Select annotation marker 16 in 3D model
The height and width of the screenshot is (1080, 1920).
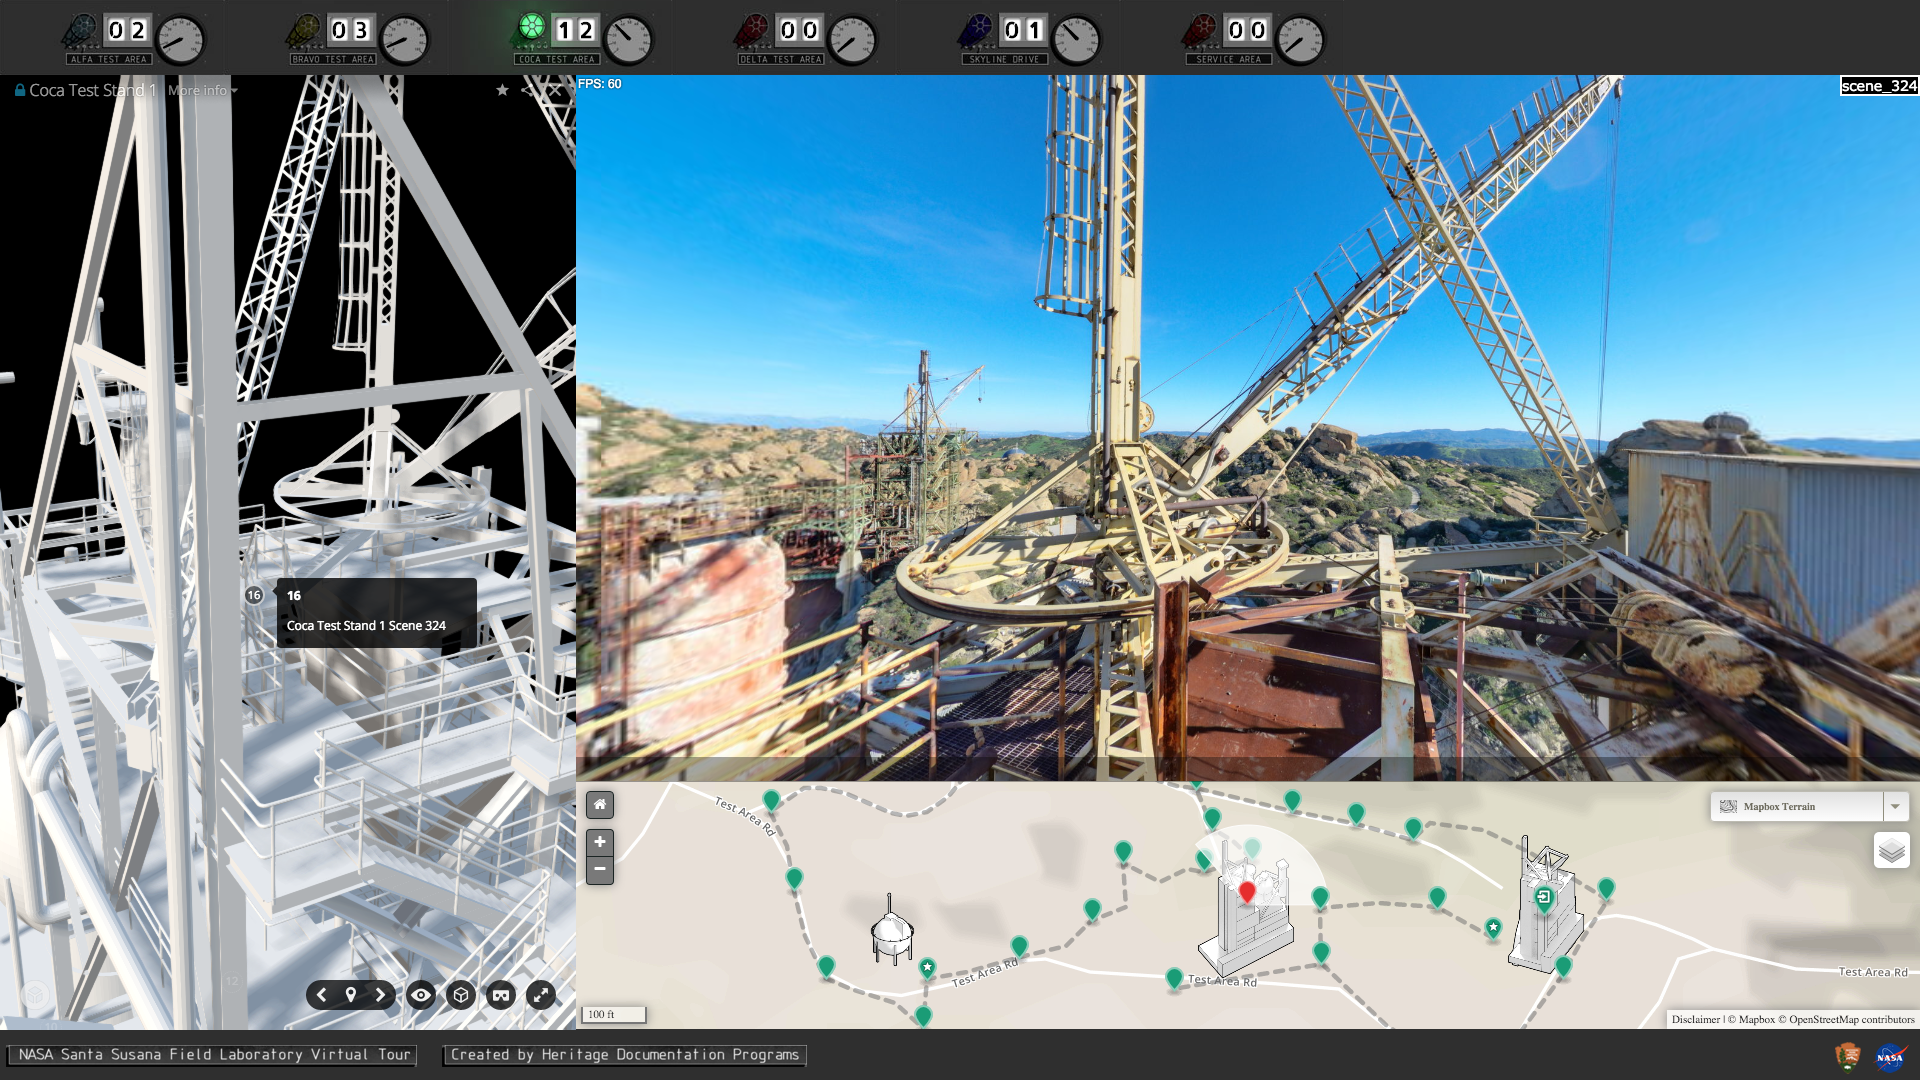pyautogui.click(x=254, y=595)
